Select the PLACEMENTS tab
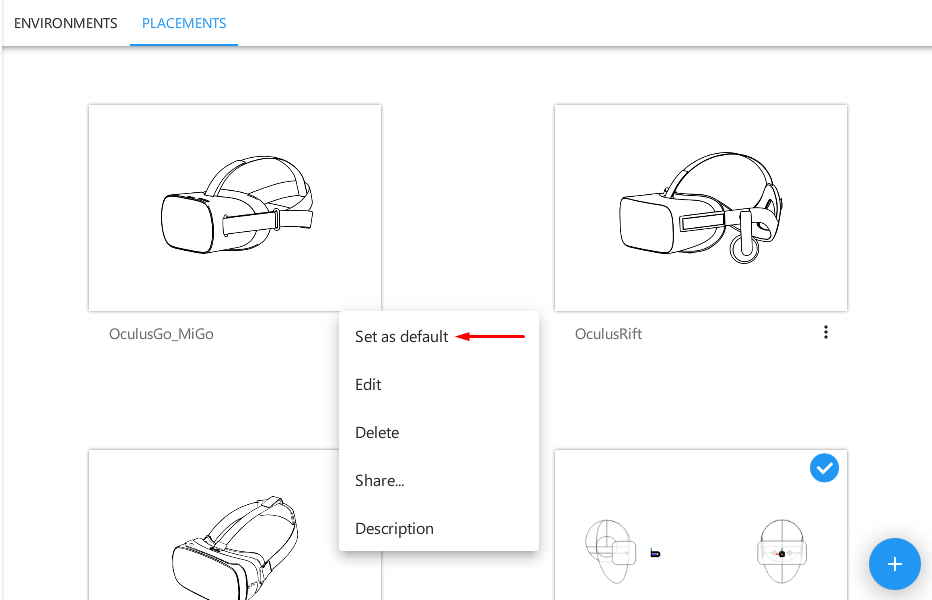Image resolution: width=932 pixels, height=600 pixels. coord(184,23)
